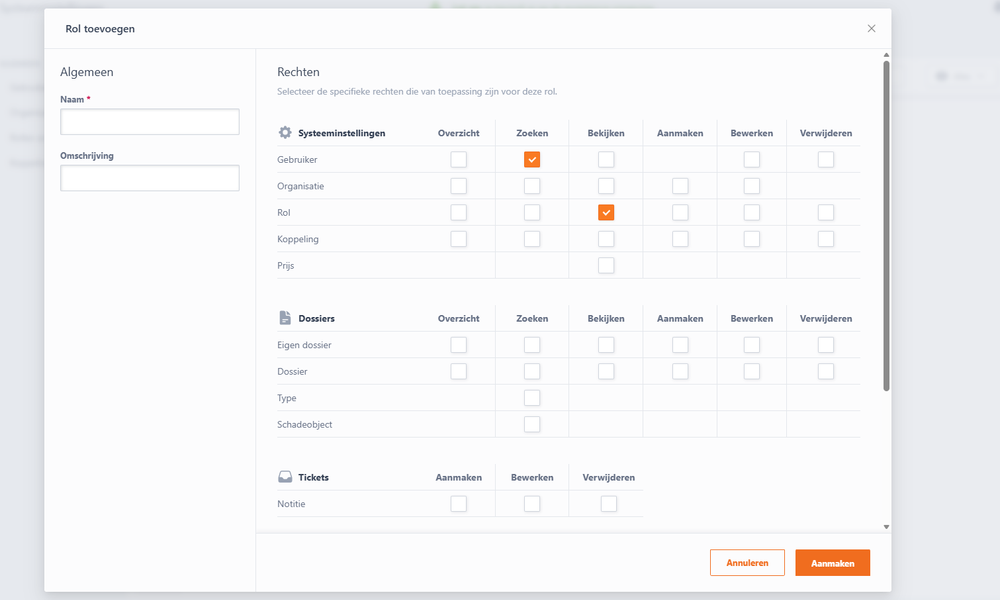Click the orange Aanmaken button
1000x600 pixels.
(x=832, y=562)
